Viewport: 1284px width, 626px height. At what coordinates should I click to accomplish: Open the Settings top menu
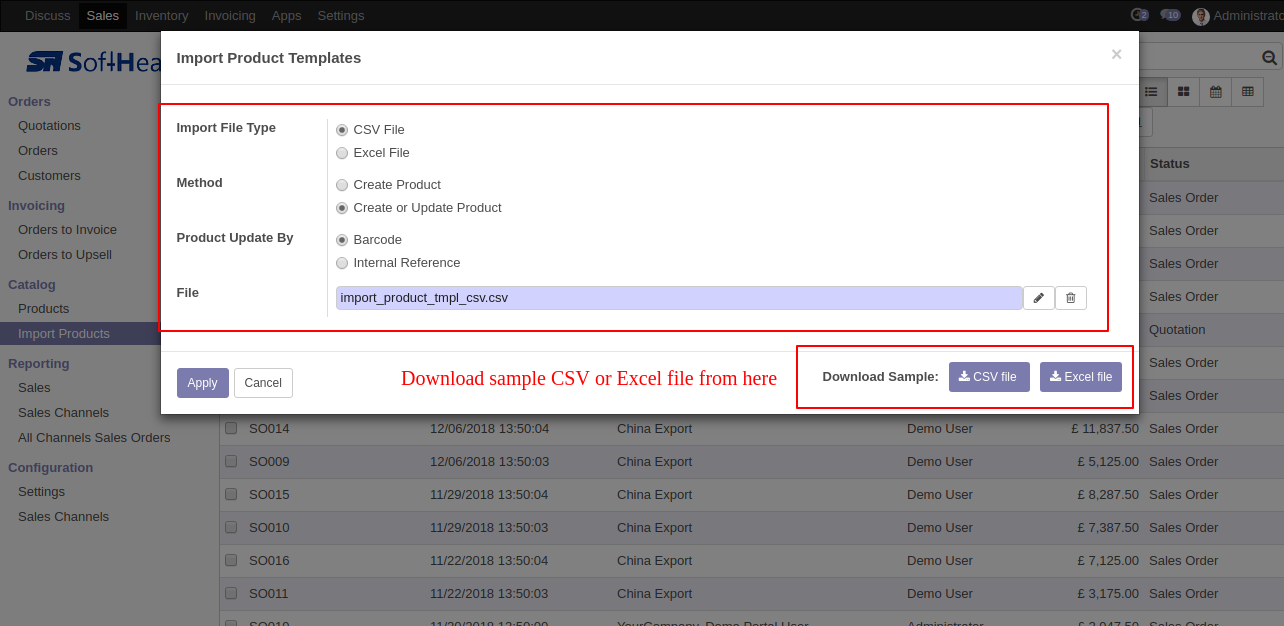[x=341, y=16]
